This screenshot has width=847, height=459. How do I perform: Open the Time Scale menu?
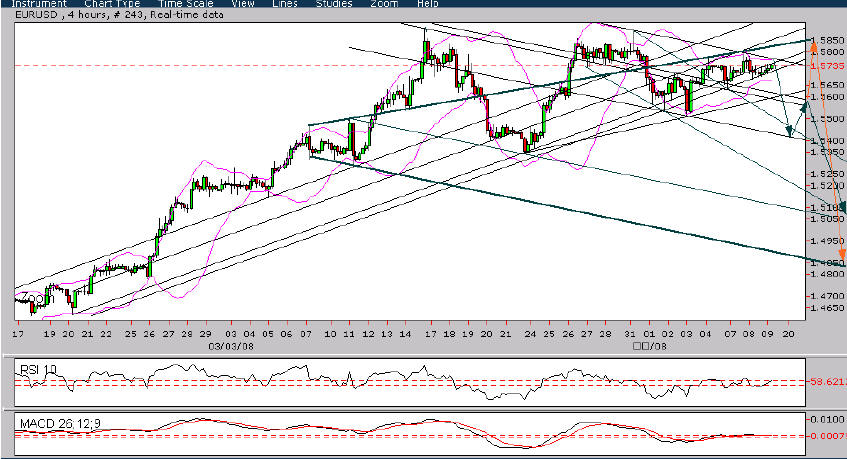click(x=186, y=3)
